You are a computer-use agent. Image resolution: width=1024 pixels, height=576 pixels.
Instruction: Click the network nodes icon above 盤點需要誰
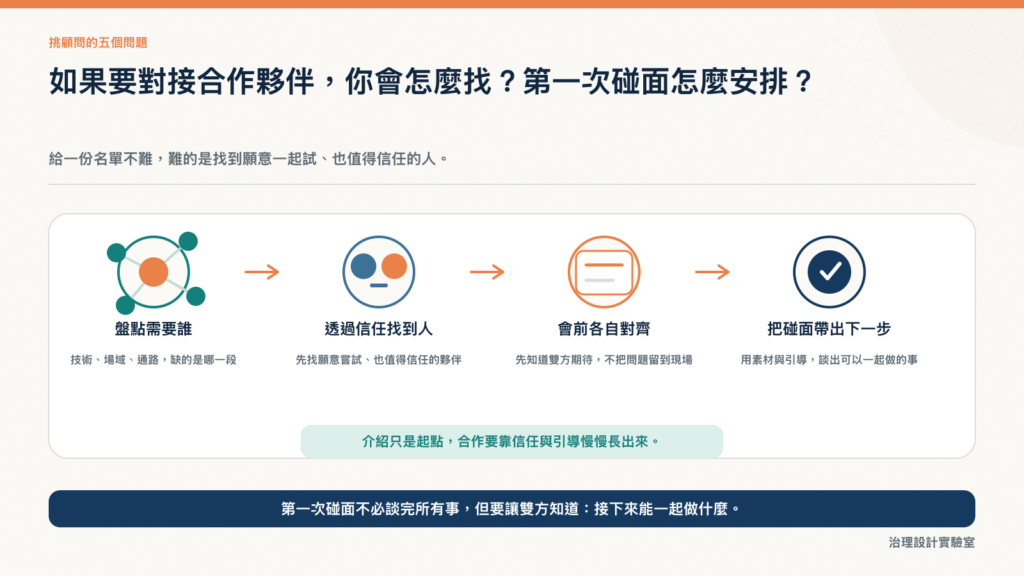[x=155, y=272]
